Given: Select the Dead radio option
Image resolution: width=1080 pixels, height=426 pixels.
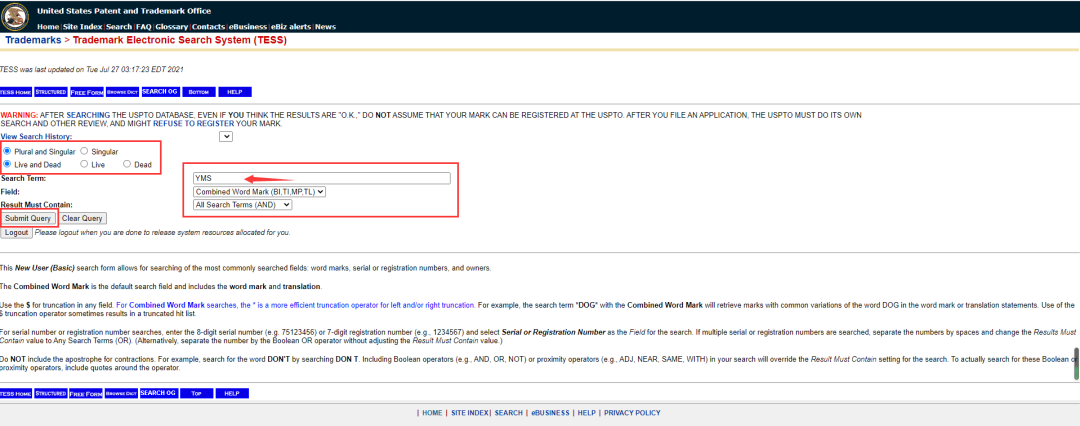Looking at the screenshot, I should click(127, 164).
